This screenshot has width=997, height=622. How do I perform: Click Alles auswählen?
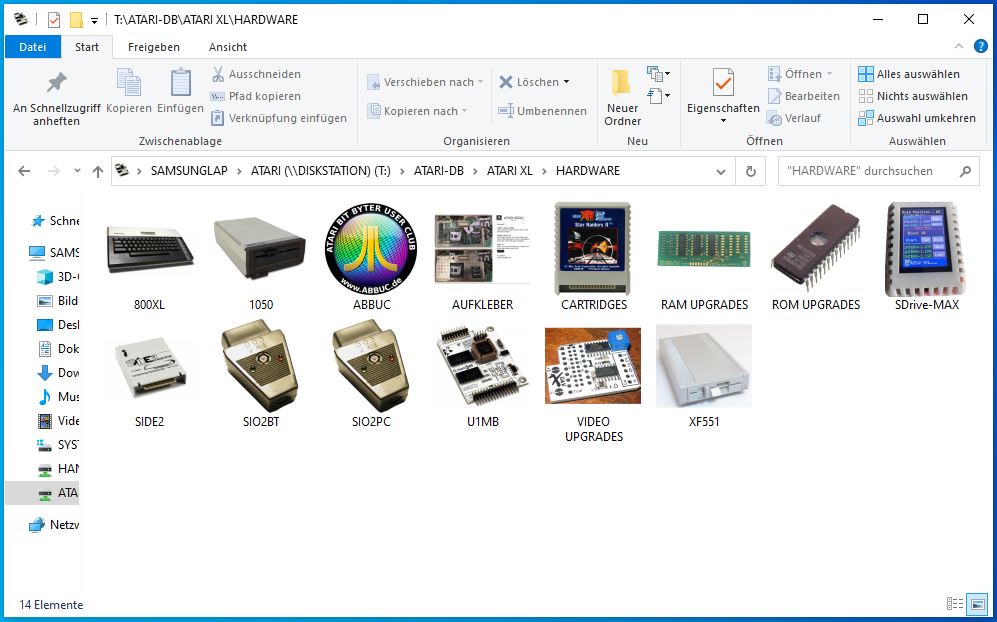tap(909, 74)
